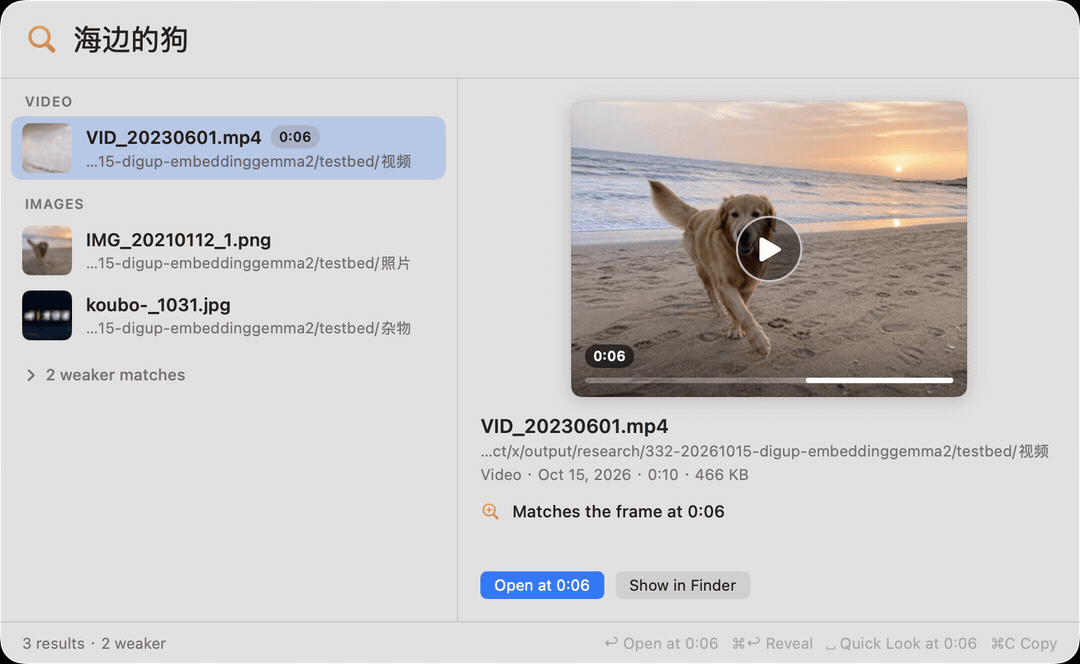Select the VID_20230601.mp4 video result
This screenshot has width=1080, height=664.
(228, 148)
